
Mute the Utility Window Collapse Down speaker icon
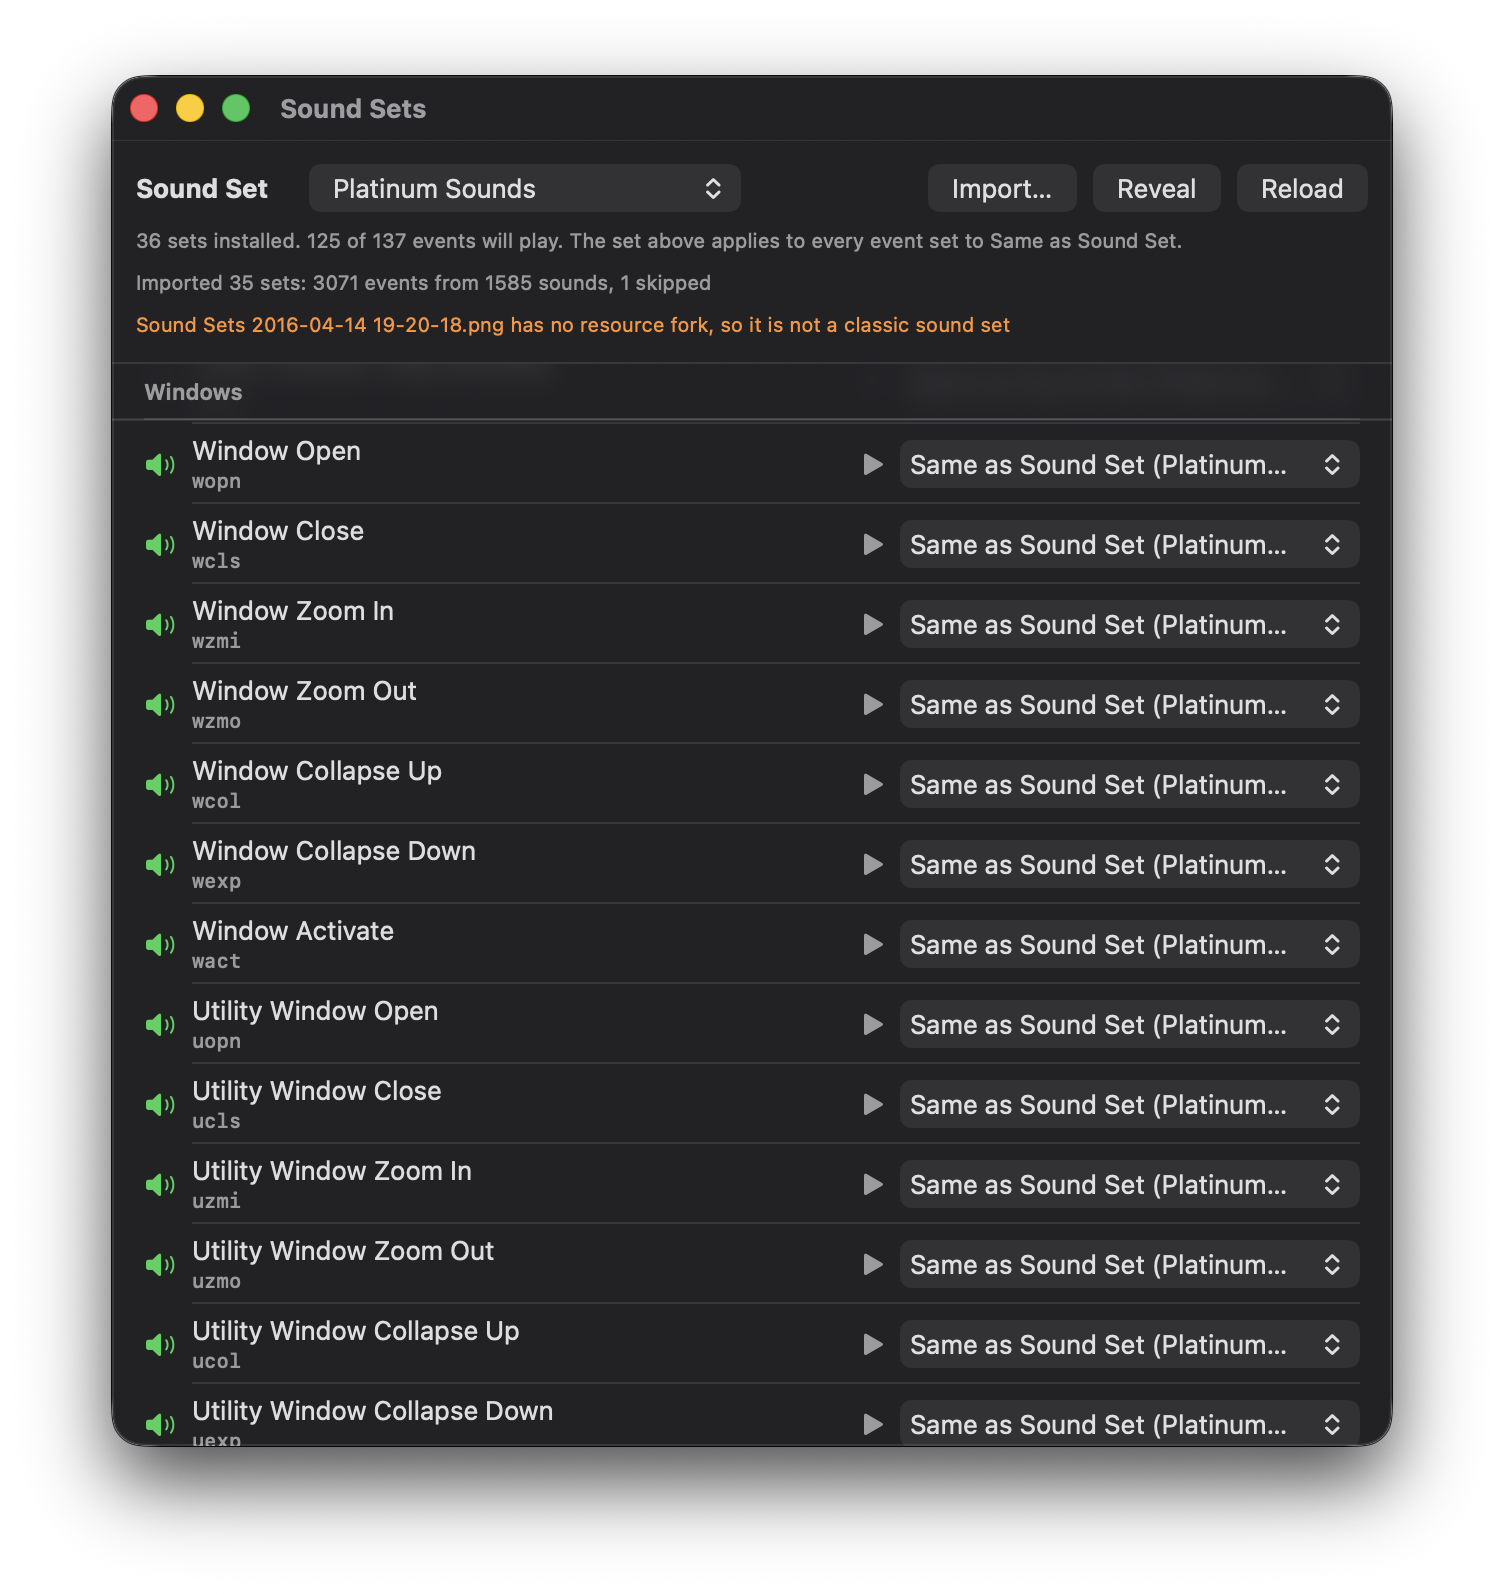[160, 1425]
